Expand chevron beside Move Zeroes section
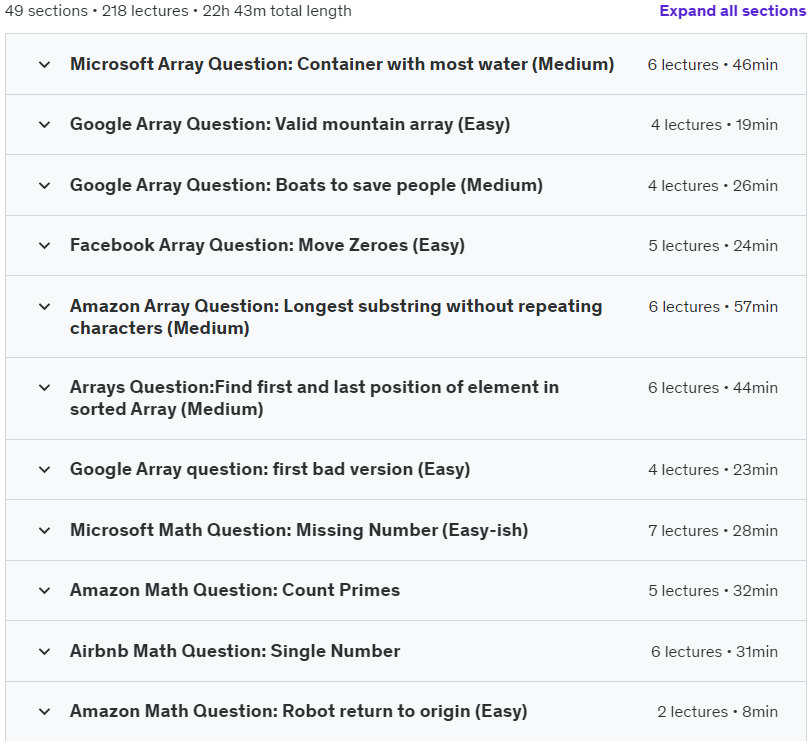 pos(45,246)
